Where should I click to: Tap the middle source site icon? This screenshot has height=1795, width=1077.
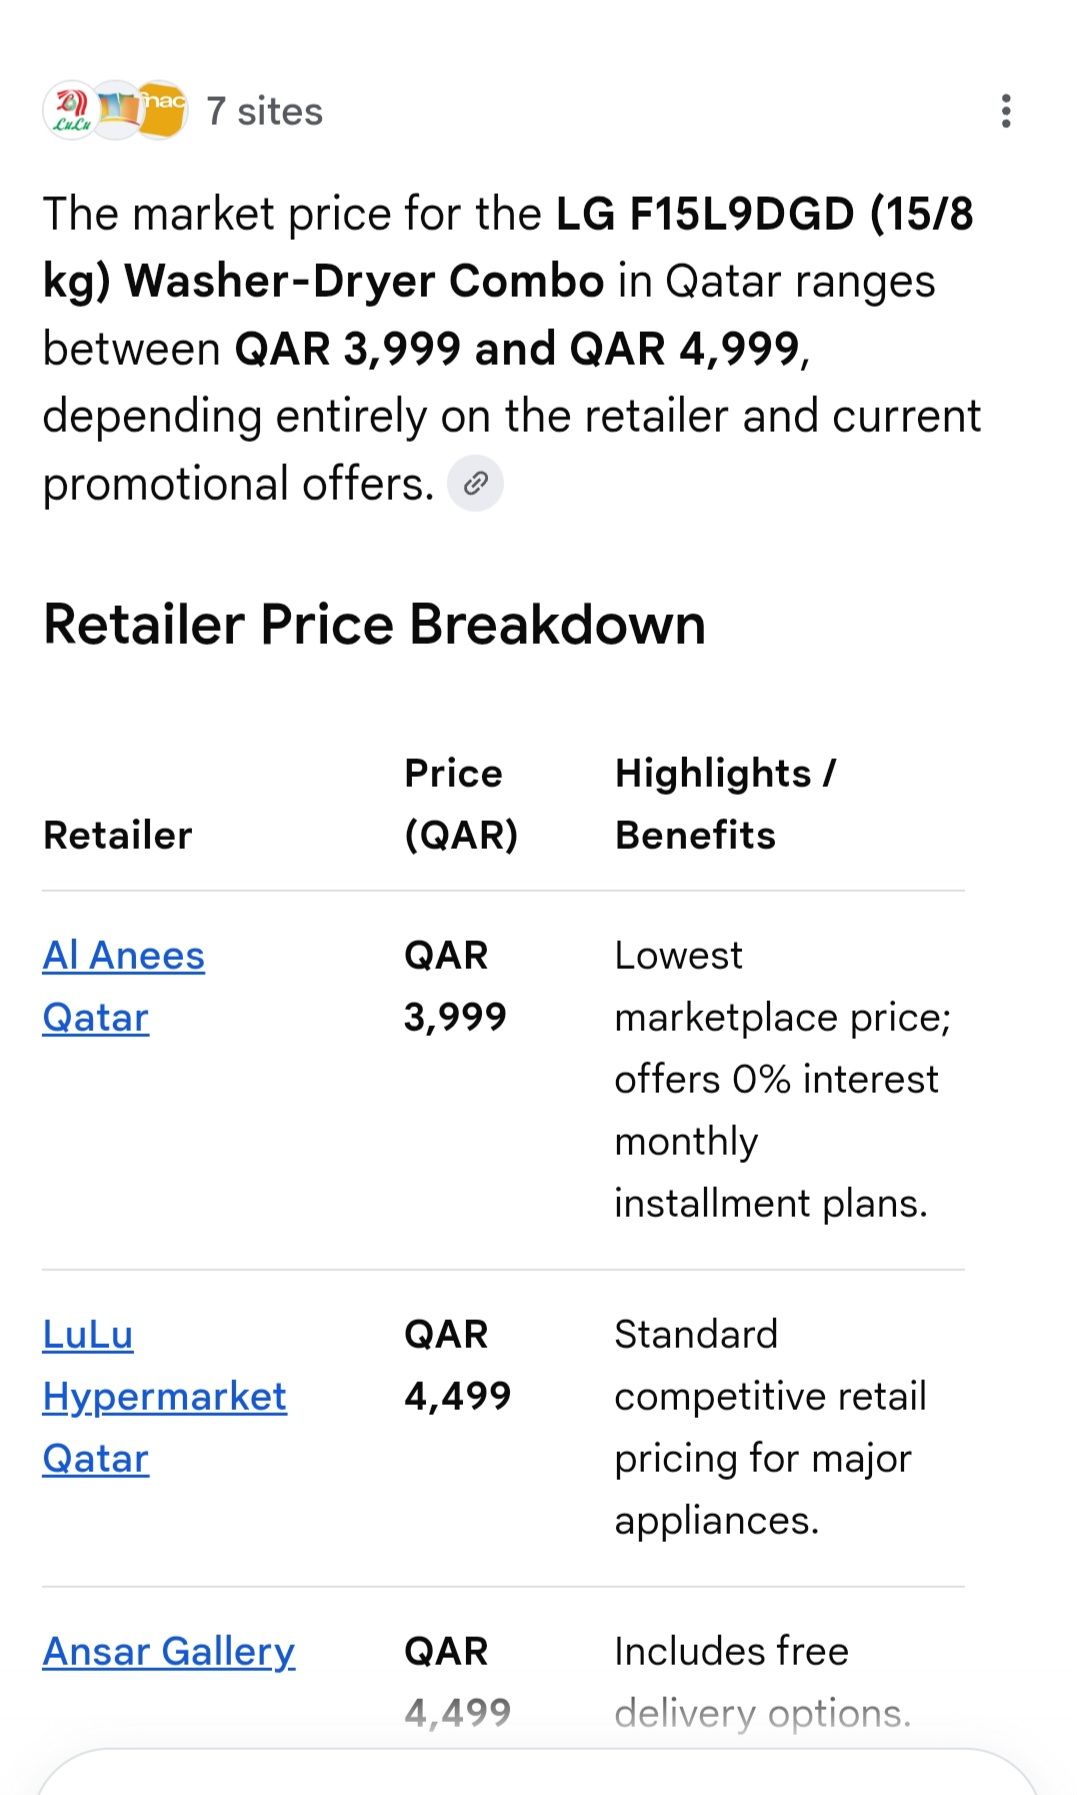click(x=118, y=110)
